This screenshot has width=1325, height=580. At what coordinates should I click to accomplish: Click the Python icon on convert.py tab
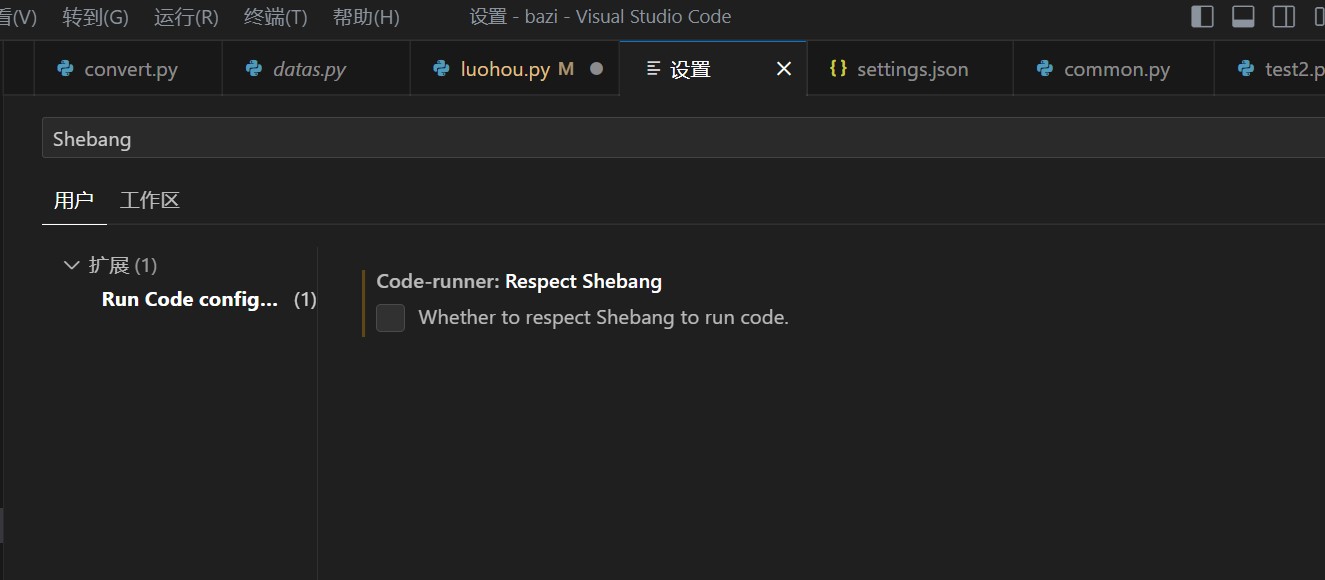66,69
